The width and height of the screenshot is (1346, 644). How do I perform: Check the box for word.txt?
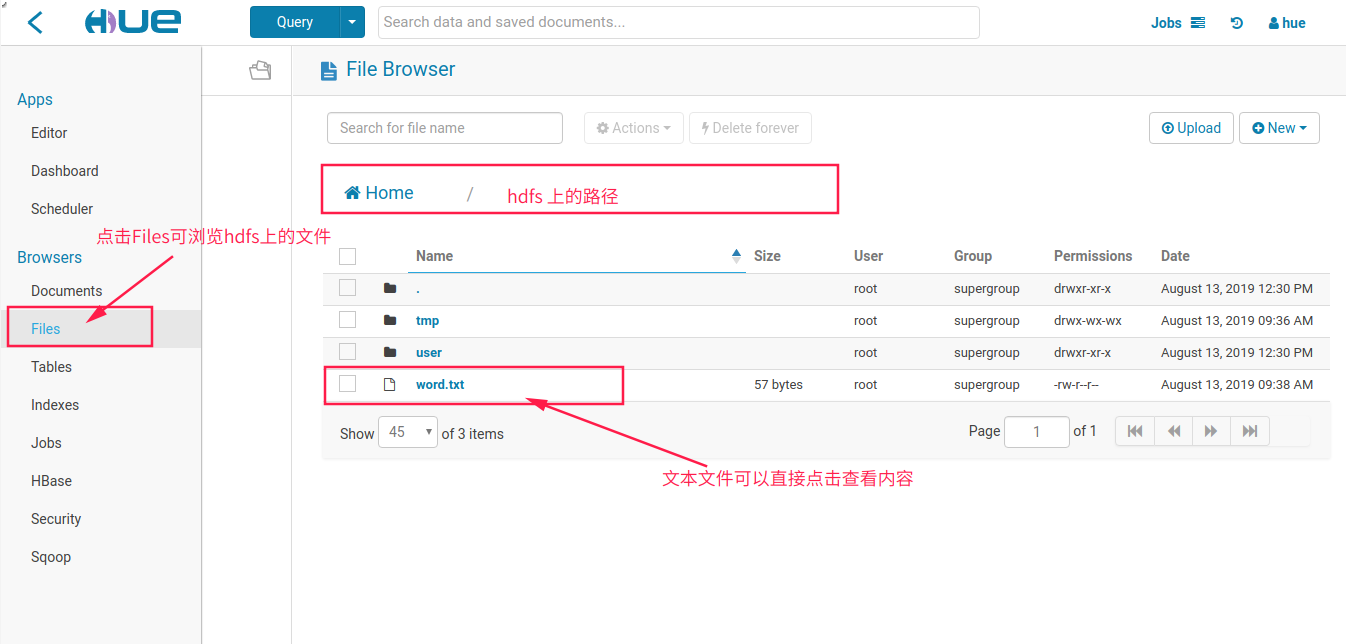pos(347,384)
